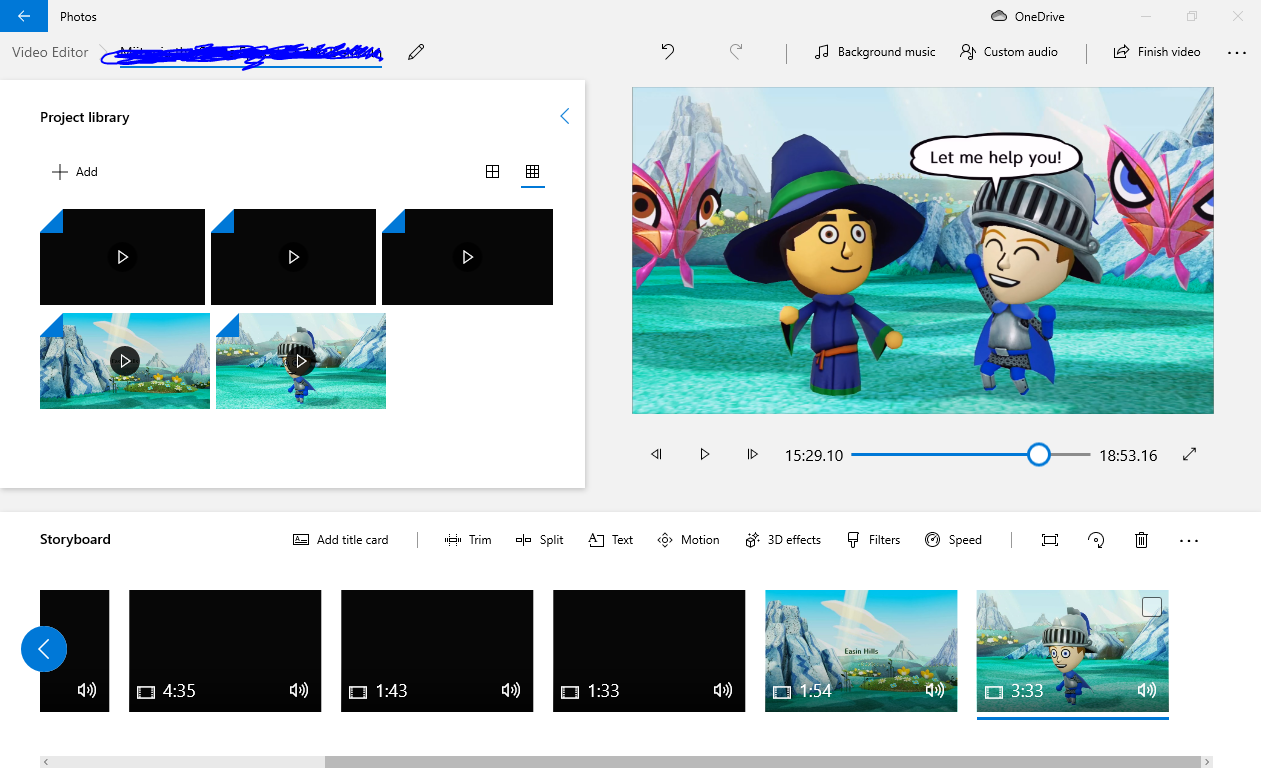Image resolution: width=1261 pixels, height=768 pixels.
Task: Open the Video Editor breadcrumb
Action: (50, 52)
